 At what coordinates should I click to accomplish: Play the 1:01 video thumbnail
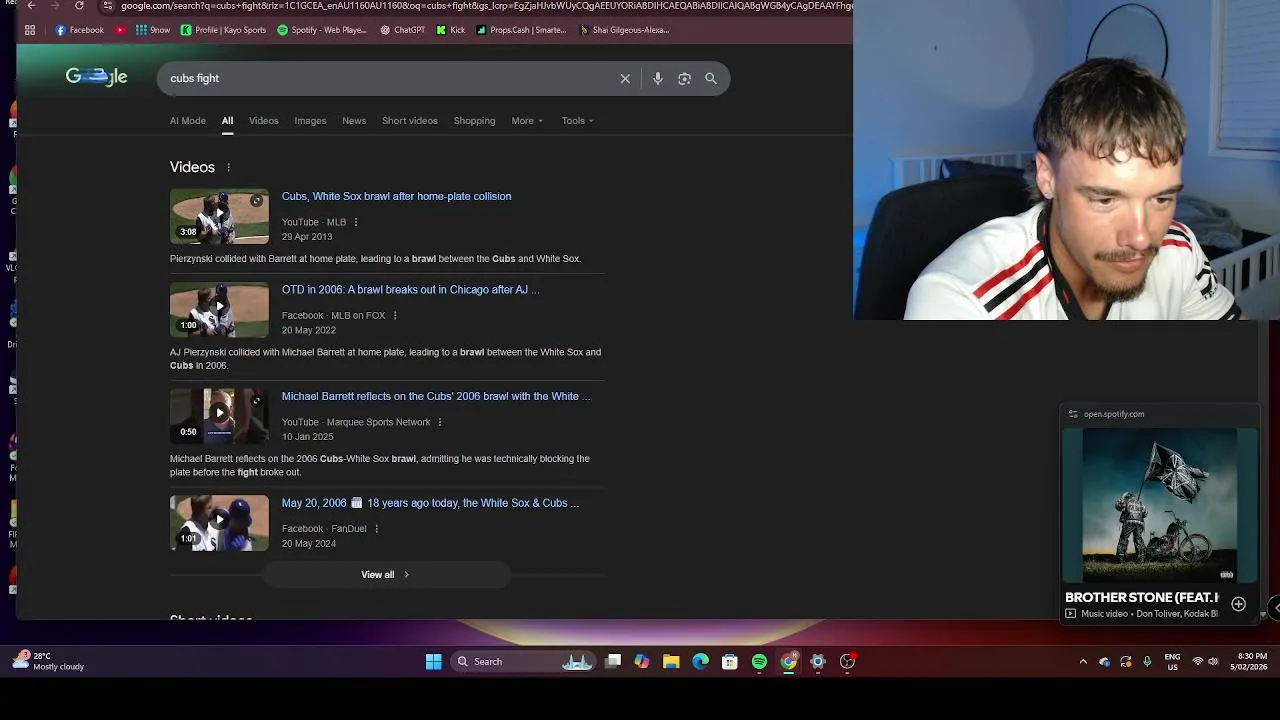pyautogui.click(x=219, y=523)
